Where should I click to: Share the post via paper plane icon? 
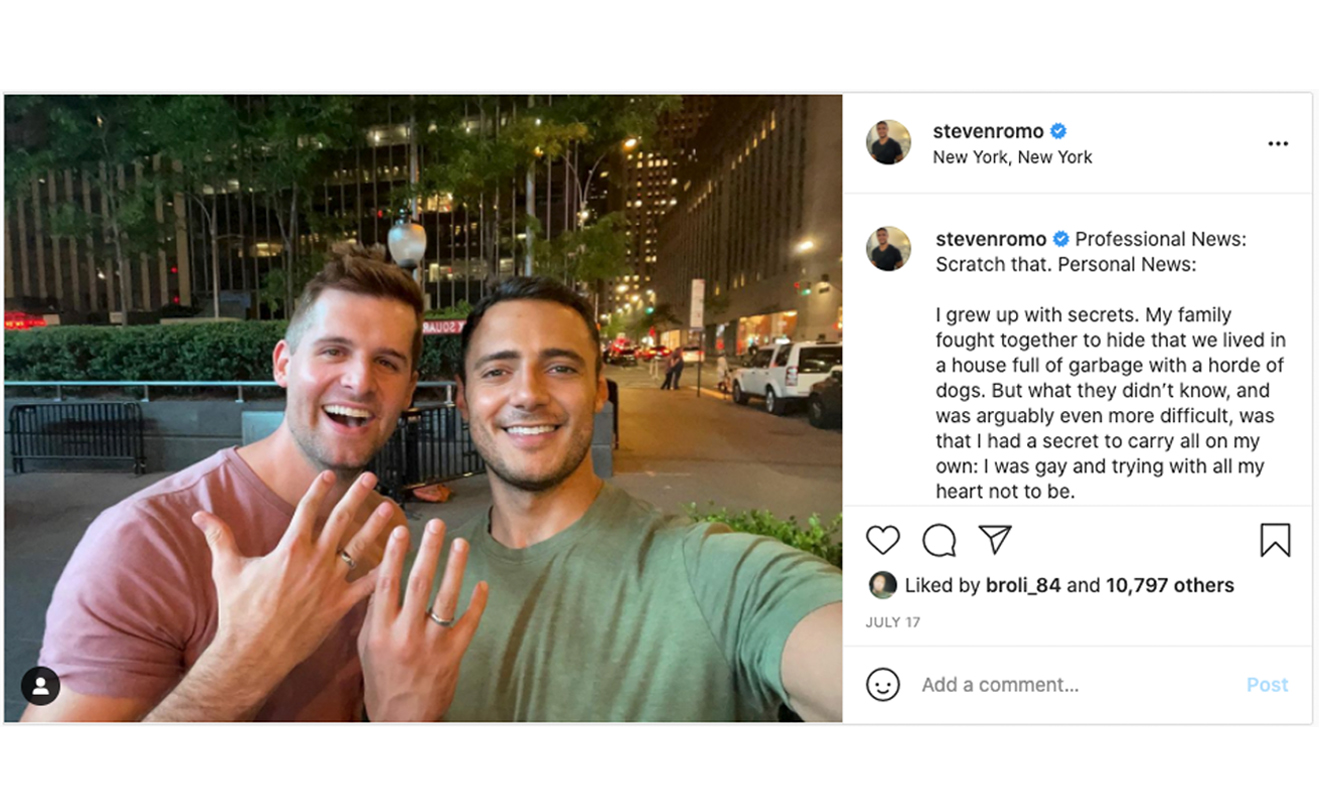pos(995,540)
